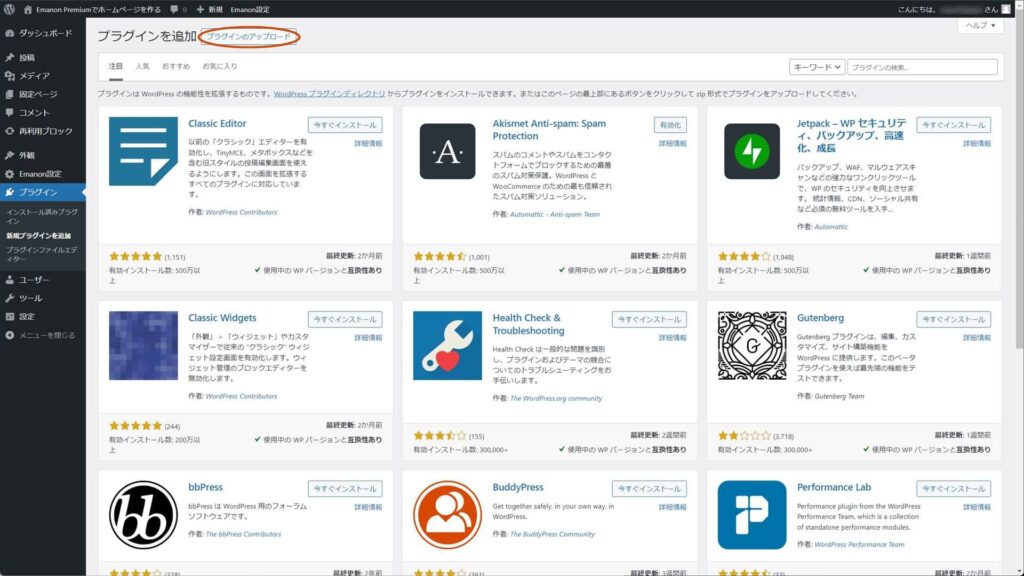Open ダッシュボード in the sidebar menu

[x=45, y=33]
